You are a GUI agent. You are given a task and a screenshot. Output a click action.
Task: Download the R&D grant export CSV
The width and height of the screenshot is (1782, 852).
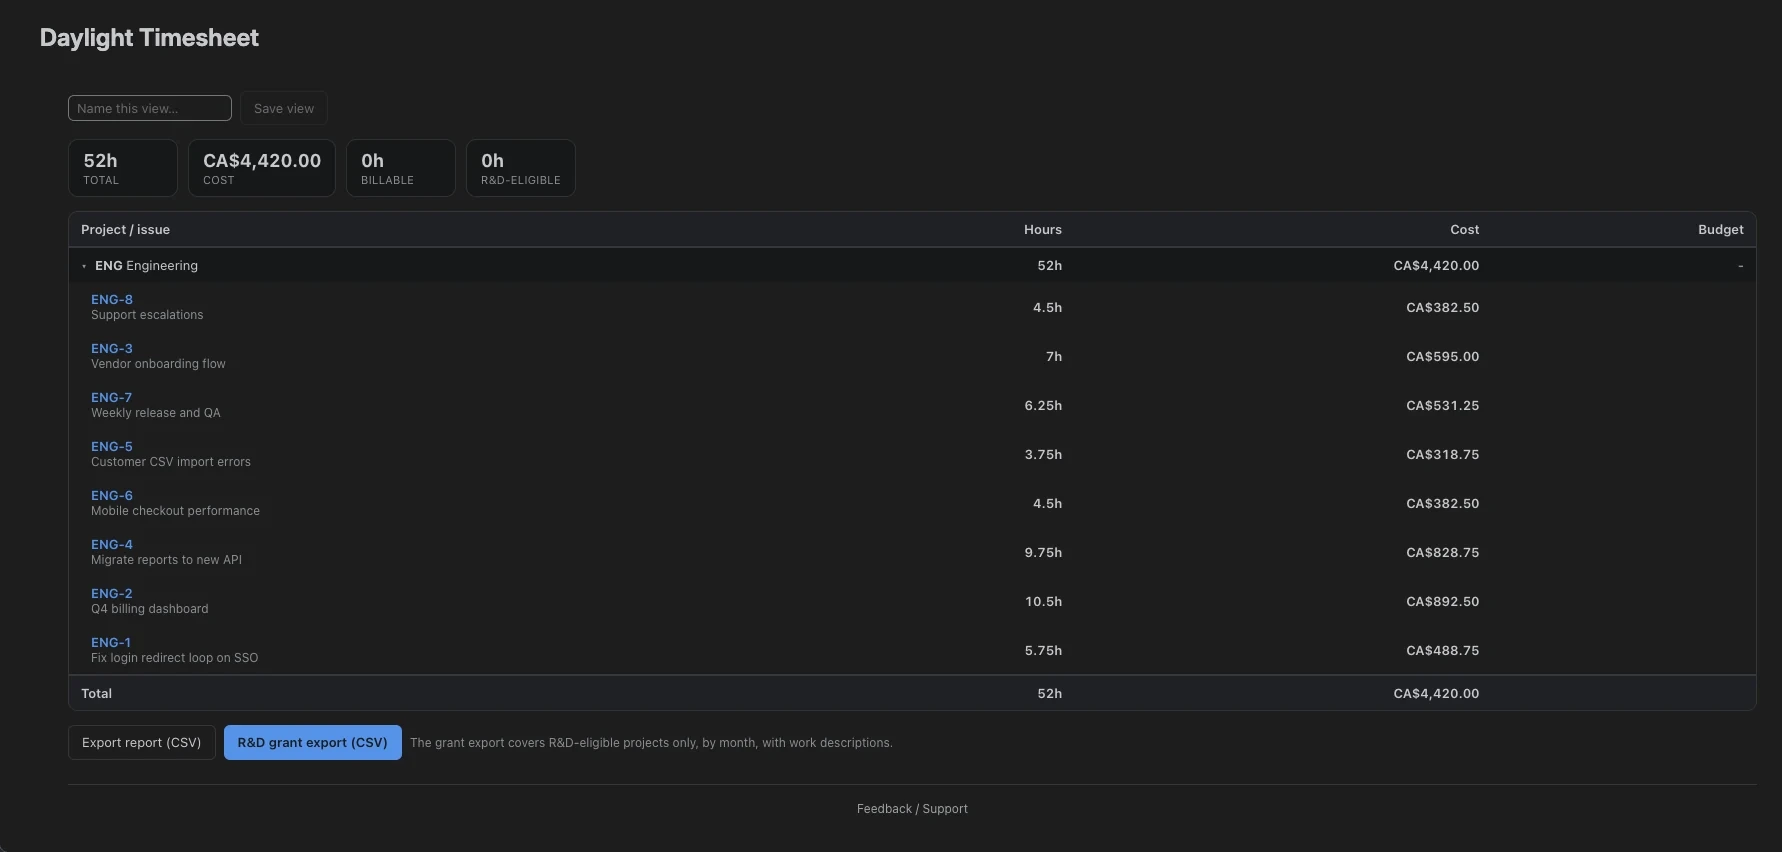(313, 742)
